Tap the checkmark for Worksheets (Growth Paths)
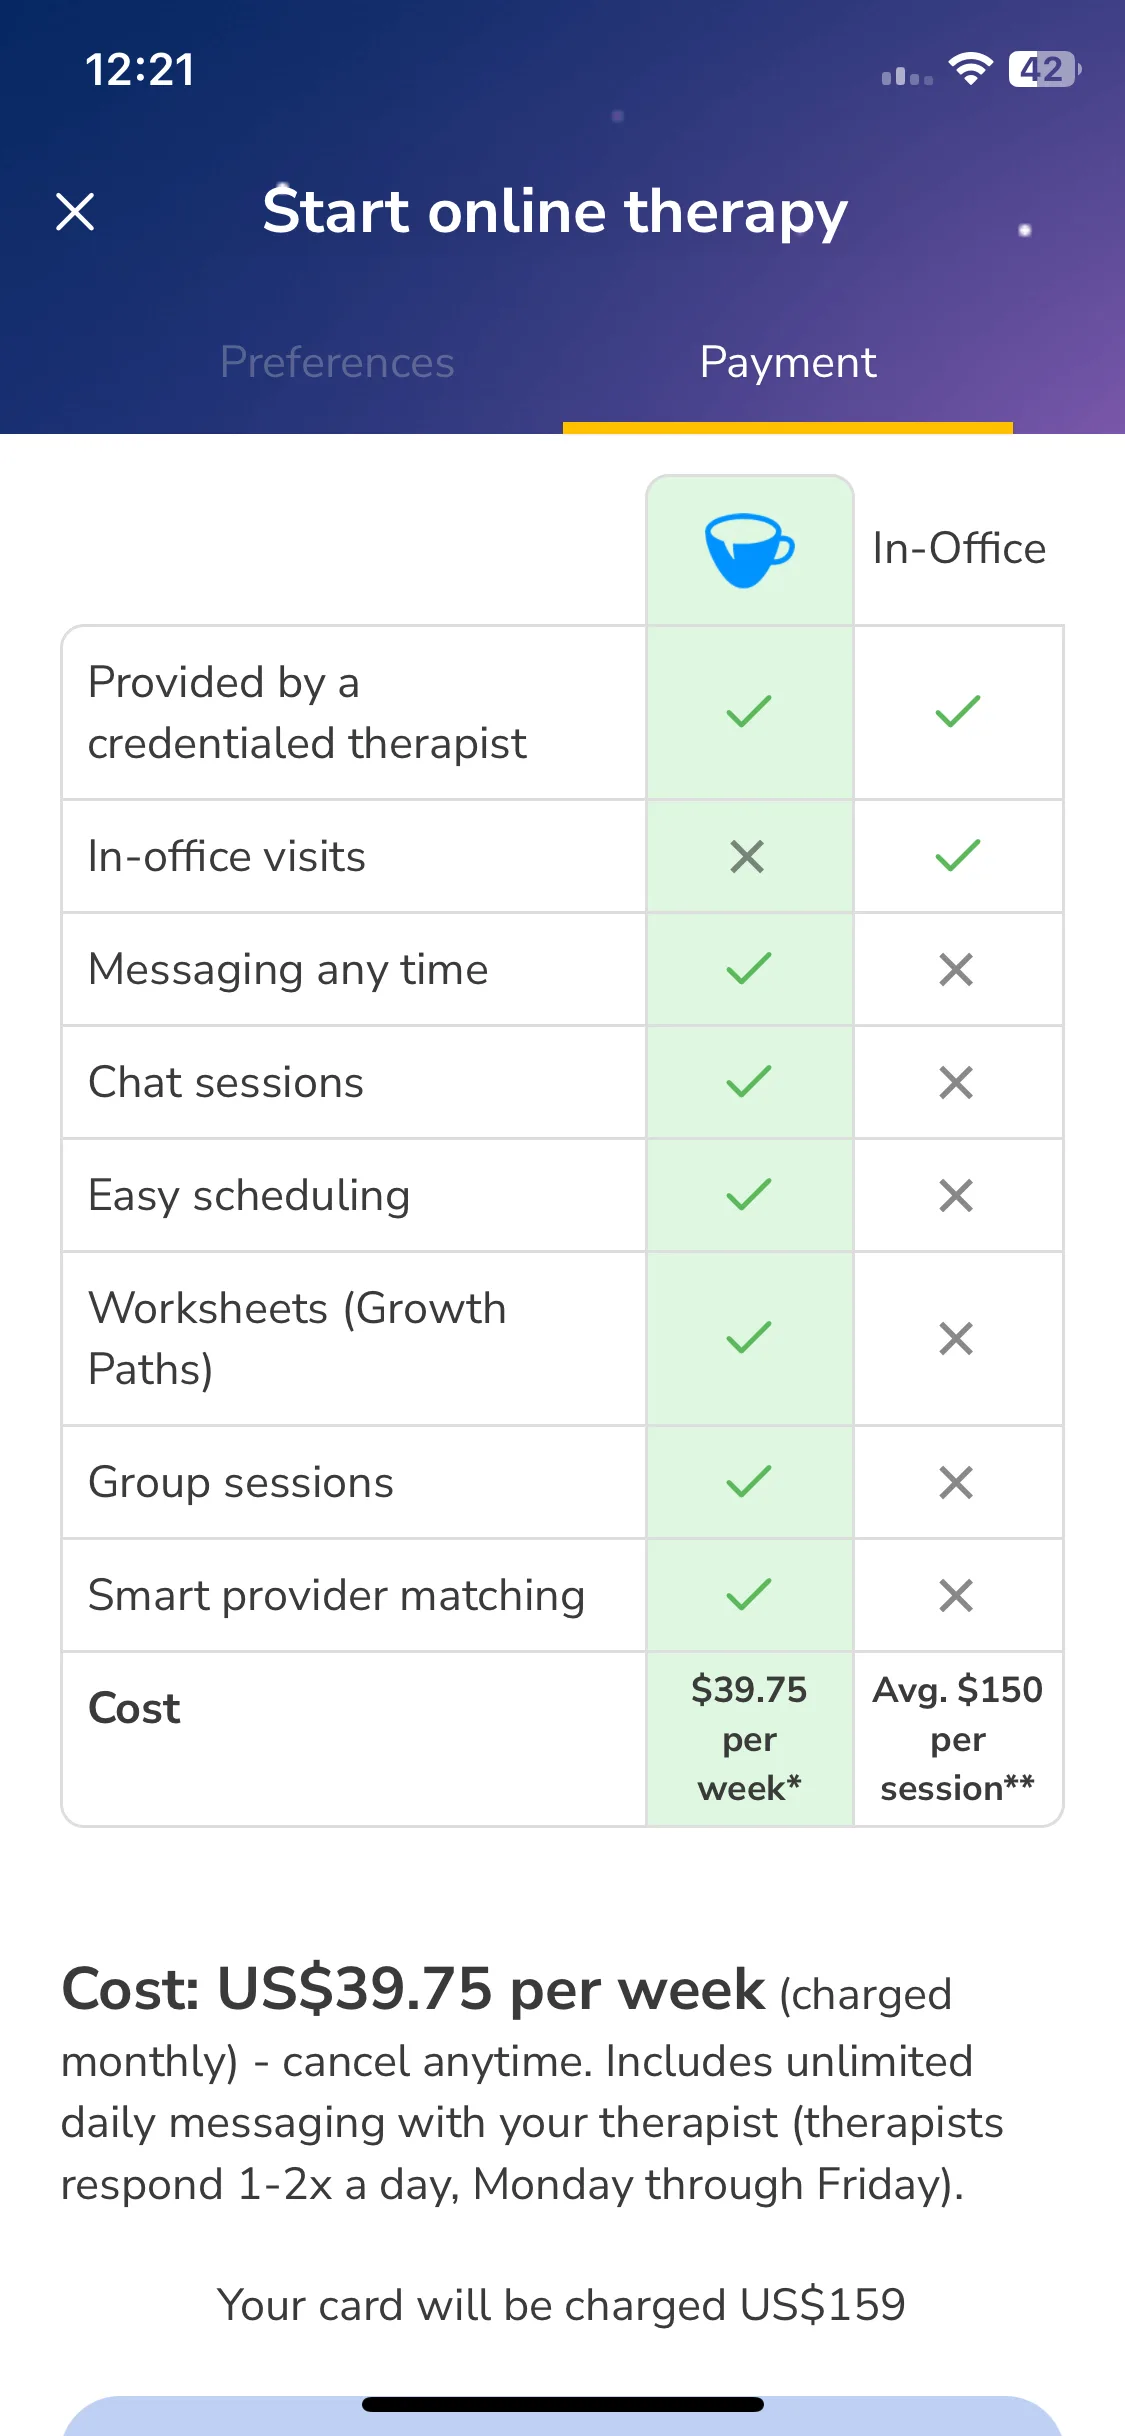Viewport: 1125px width, 2436px height. pos(749,1338)
